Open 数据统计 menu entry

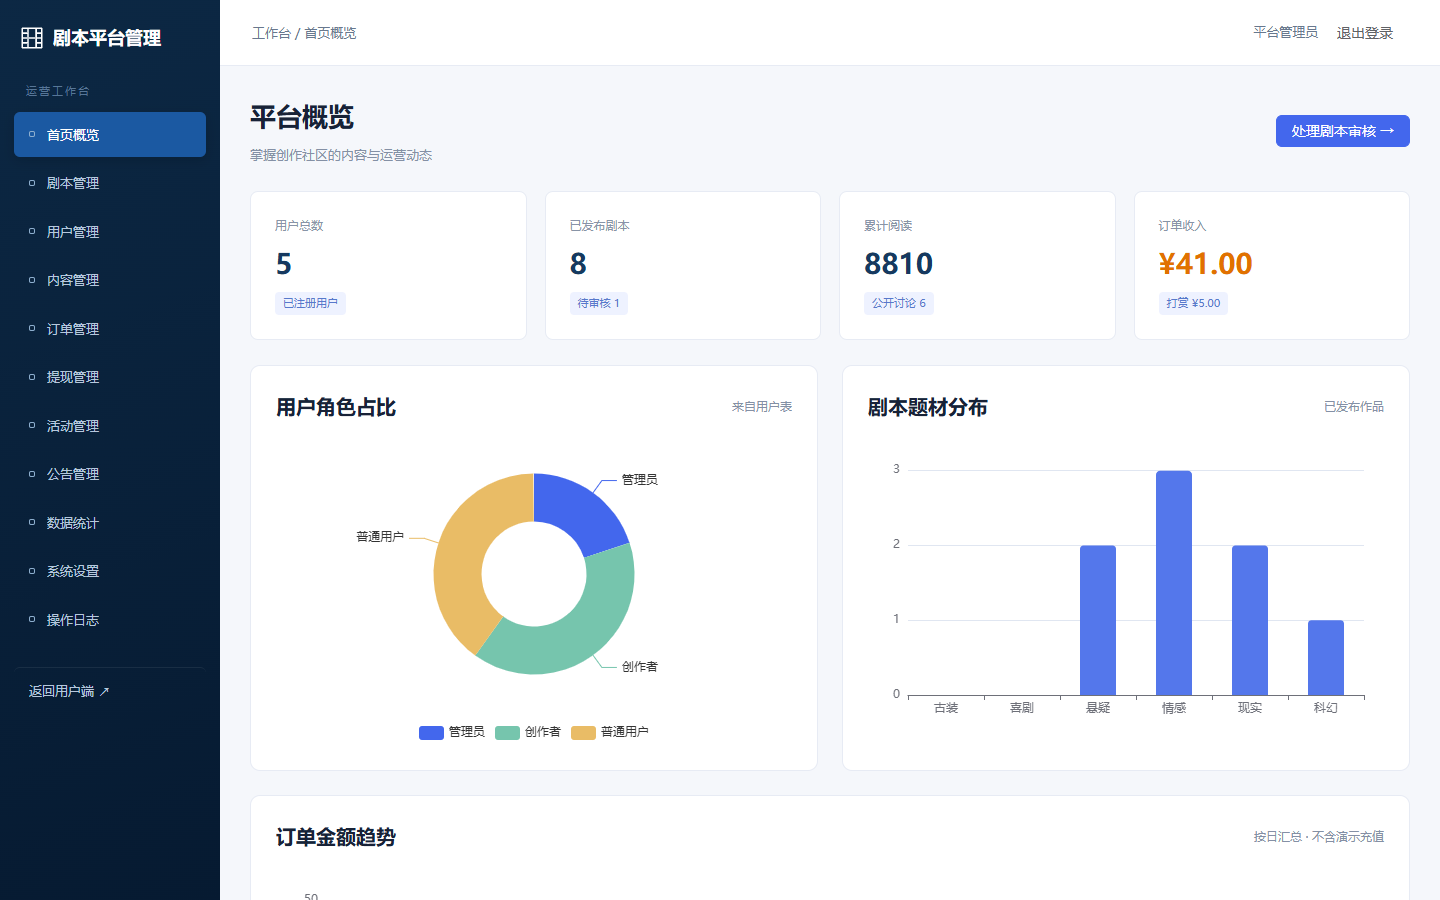click(x=110, y=523)
